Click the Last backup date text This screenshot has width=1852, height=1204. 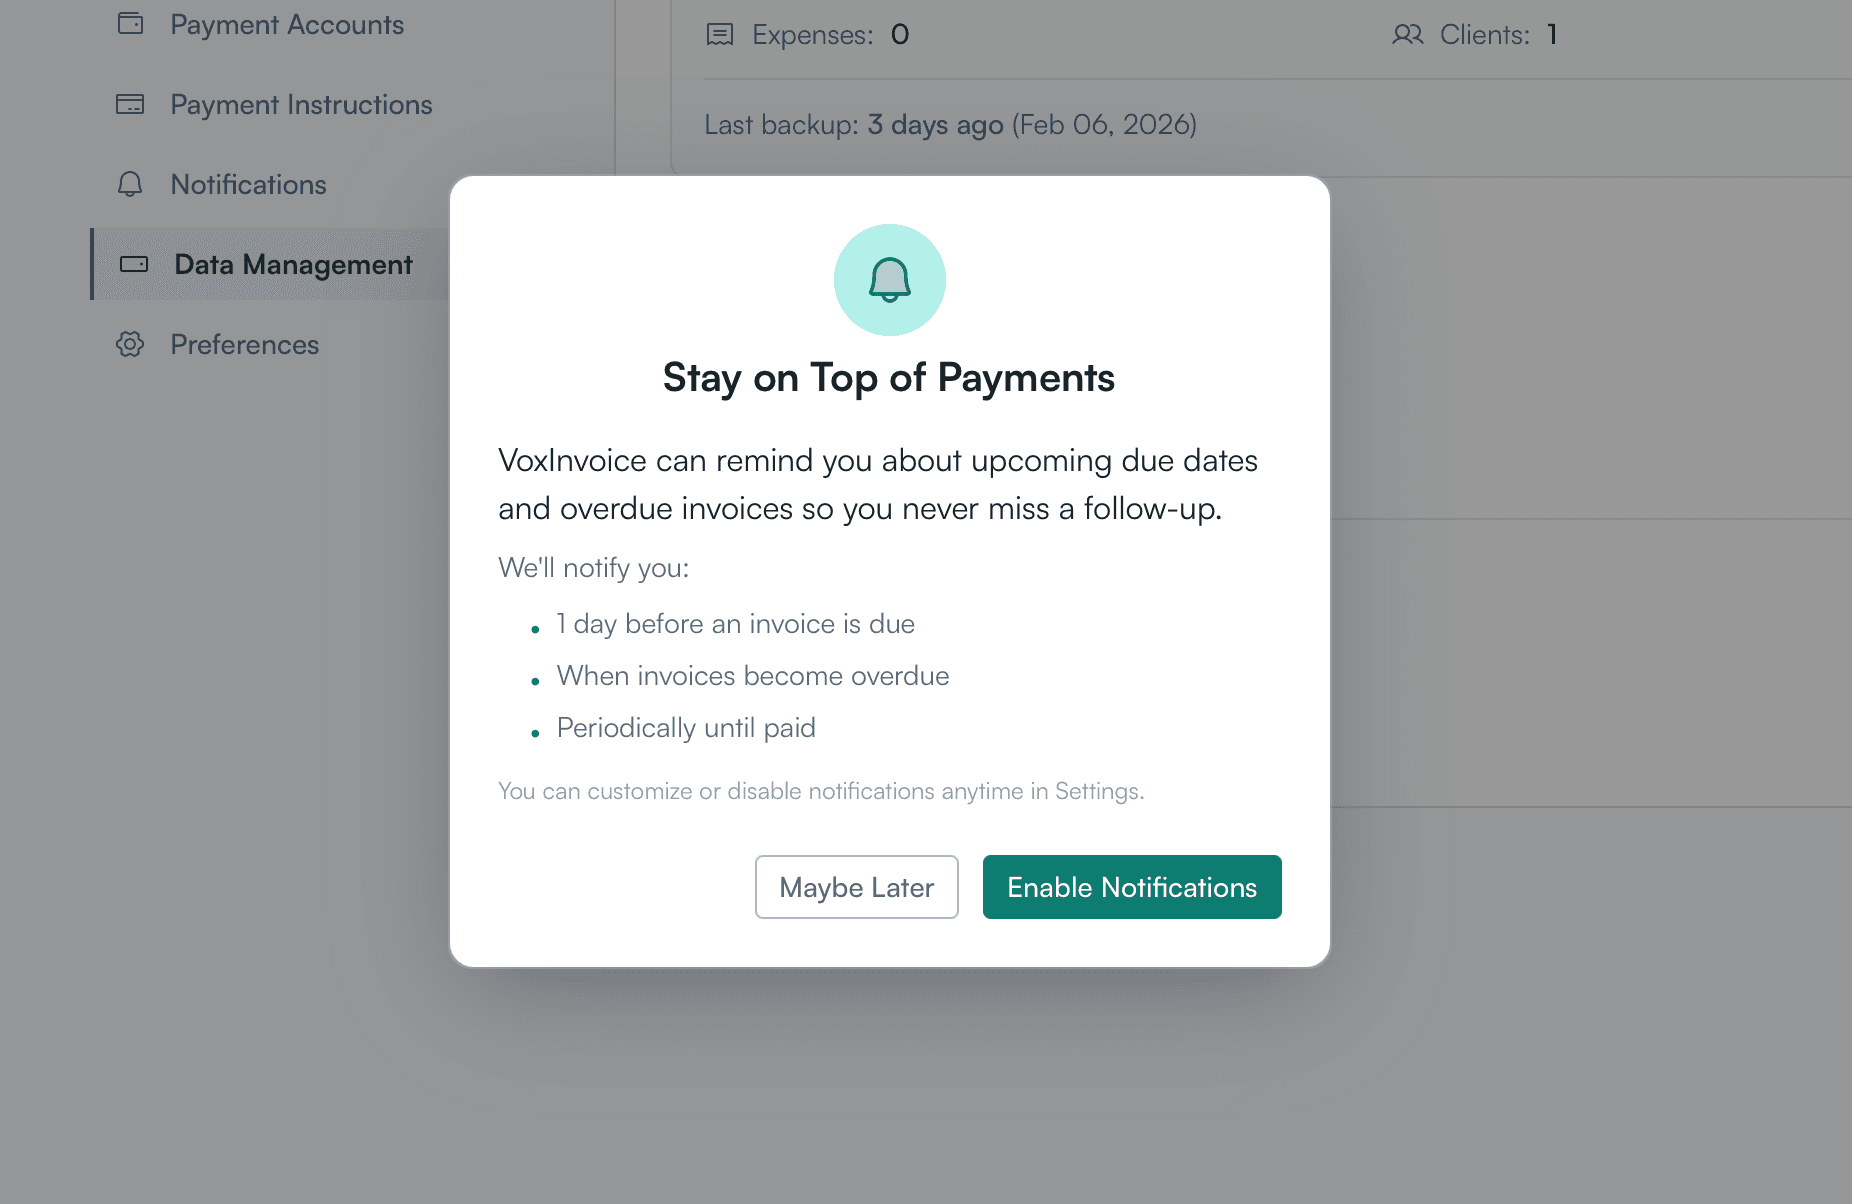pos(950,125)
